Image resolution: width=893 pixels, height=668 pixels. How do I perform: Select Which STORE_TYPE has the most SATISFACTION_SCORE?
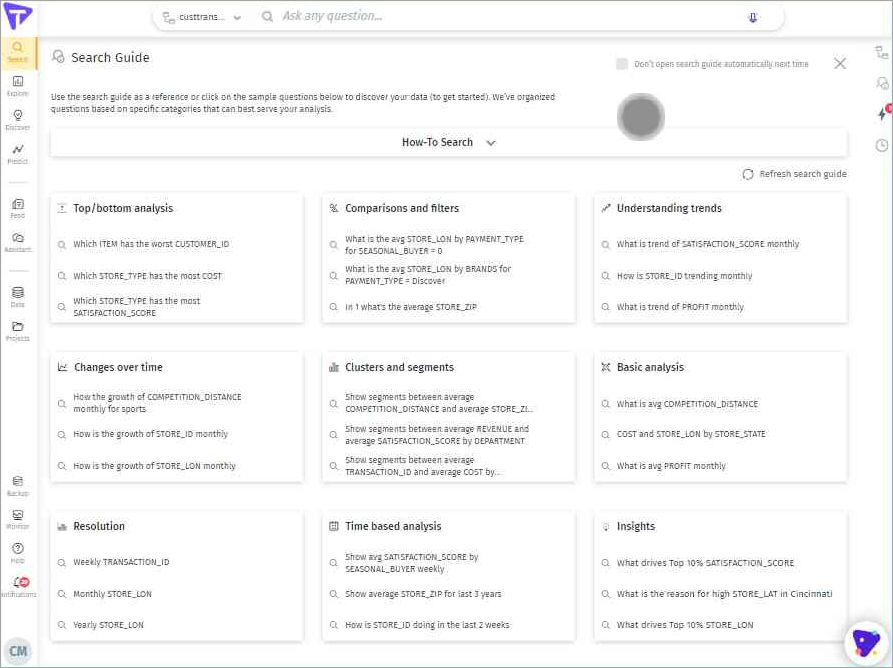click(137, 307)
